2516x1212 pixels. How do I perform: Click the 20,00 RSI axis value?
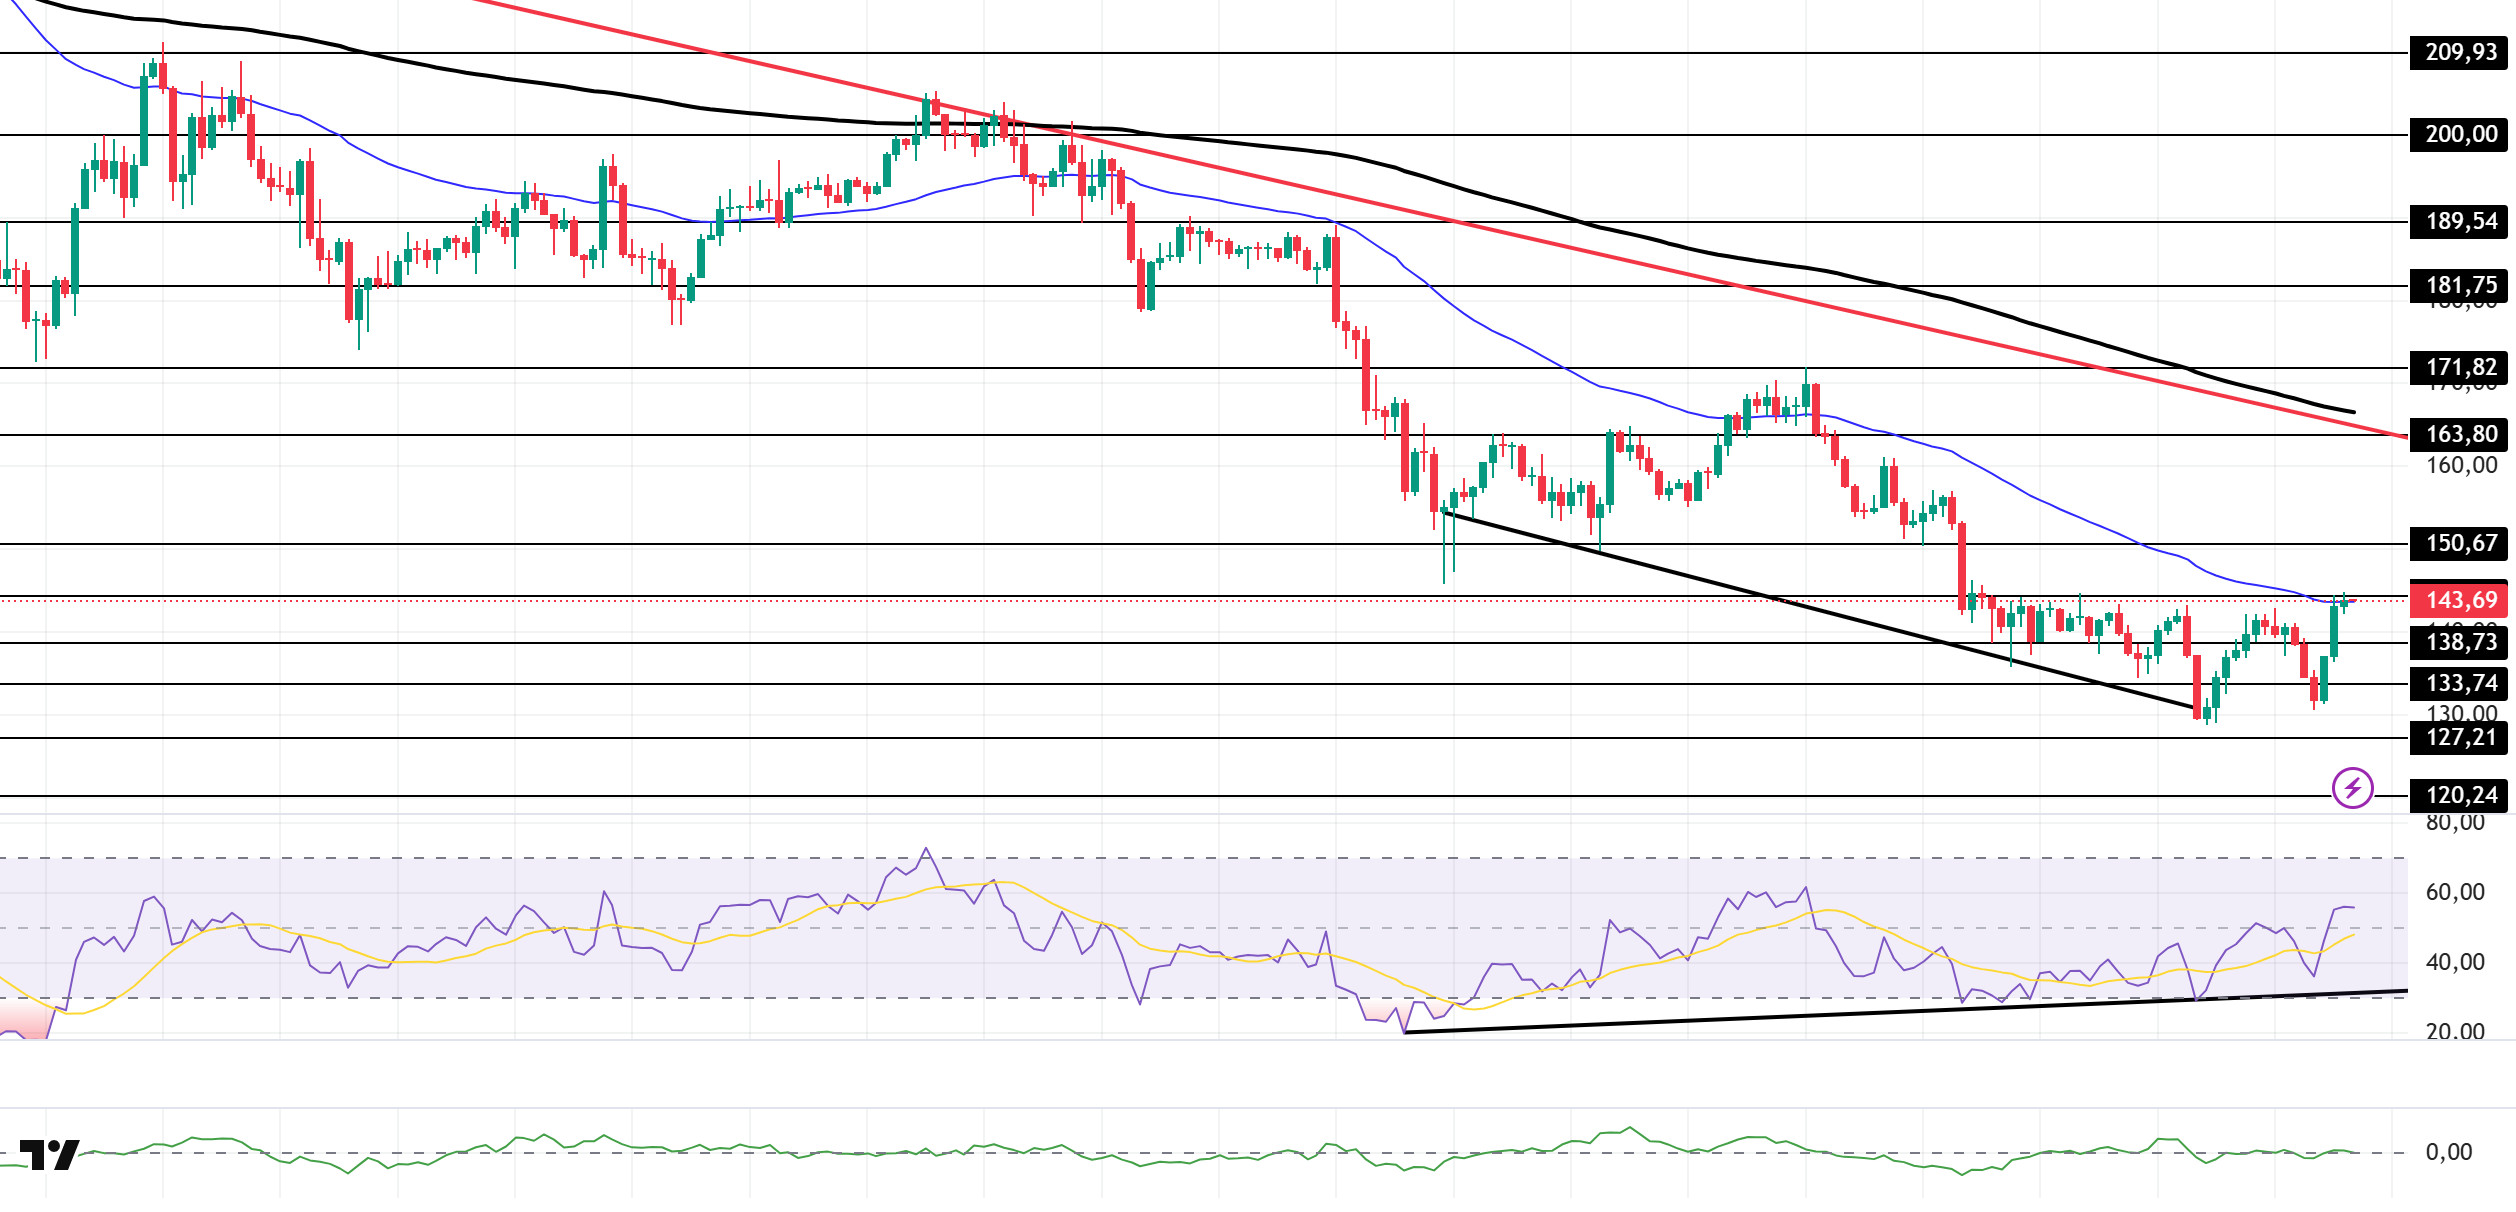point(2455,1031)
